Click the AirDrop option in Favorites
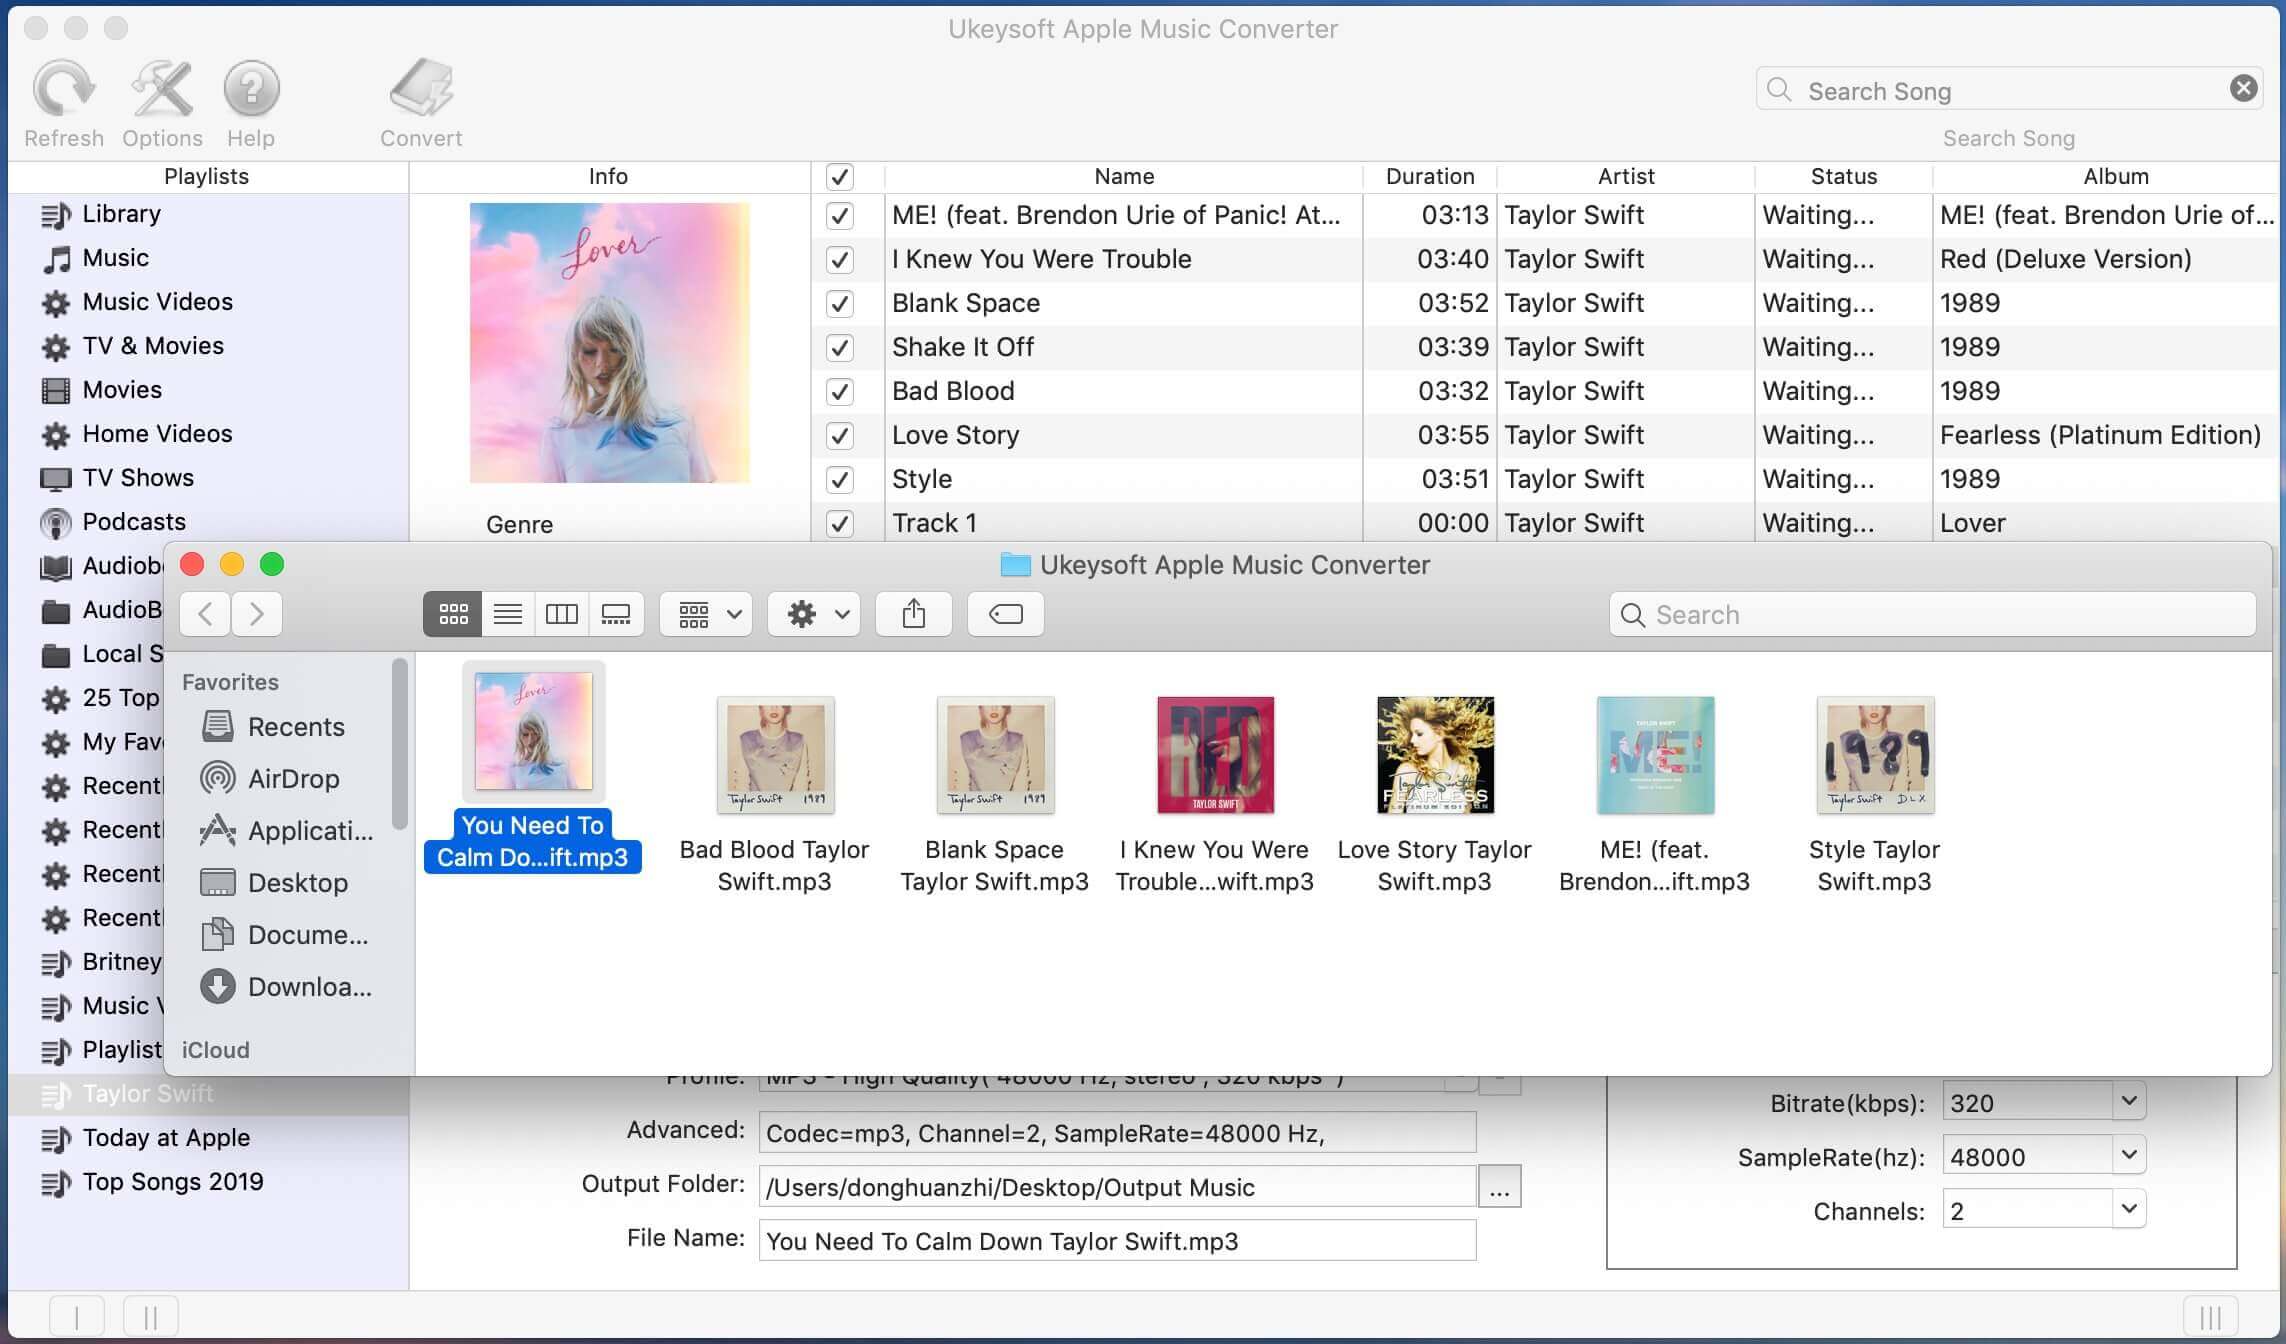This screenshot has height=1344, width=2286. coord(293,778)
